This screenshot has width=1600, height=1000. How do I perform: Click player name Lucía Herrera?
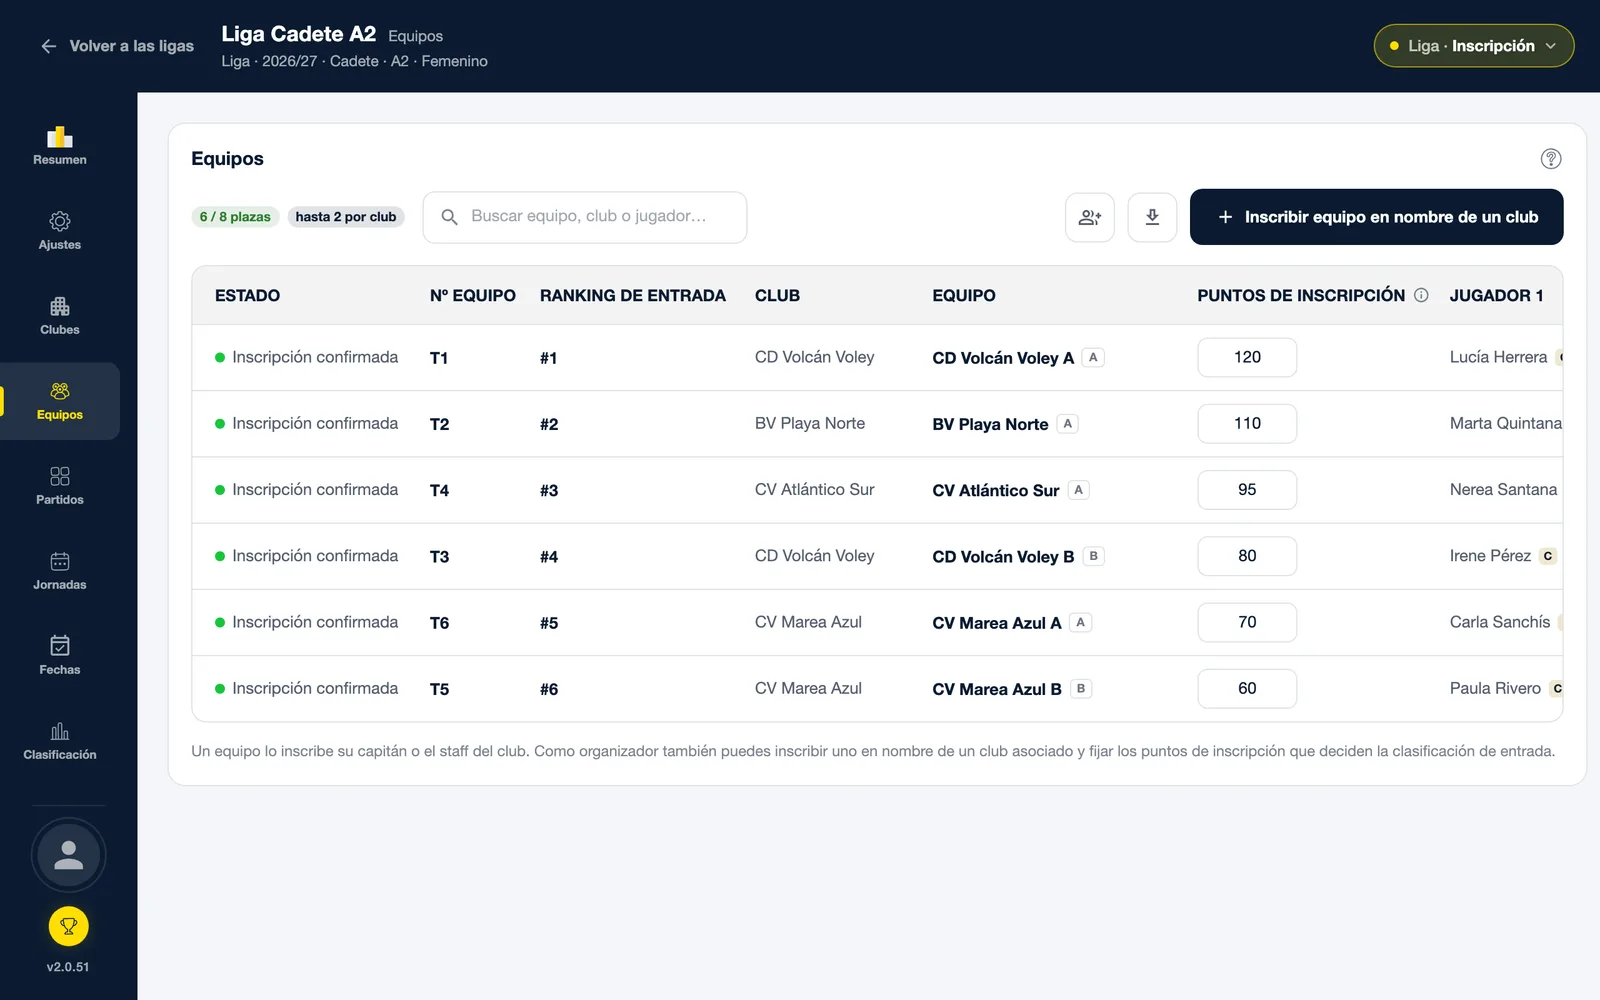pyautogui.click(x=1498, y=357)
